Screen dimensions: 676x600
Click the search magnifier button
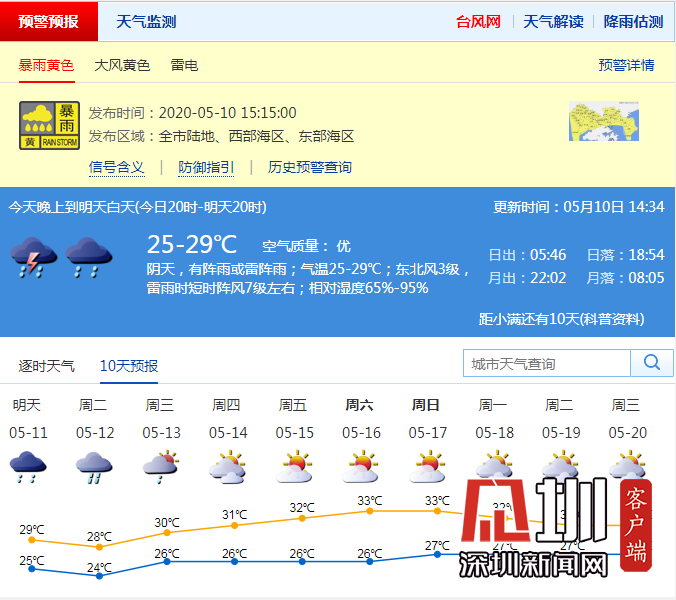coord(652,363)
